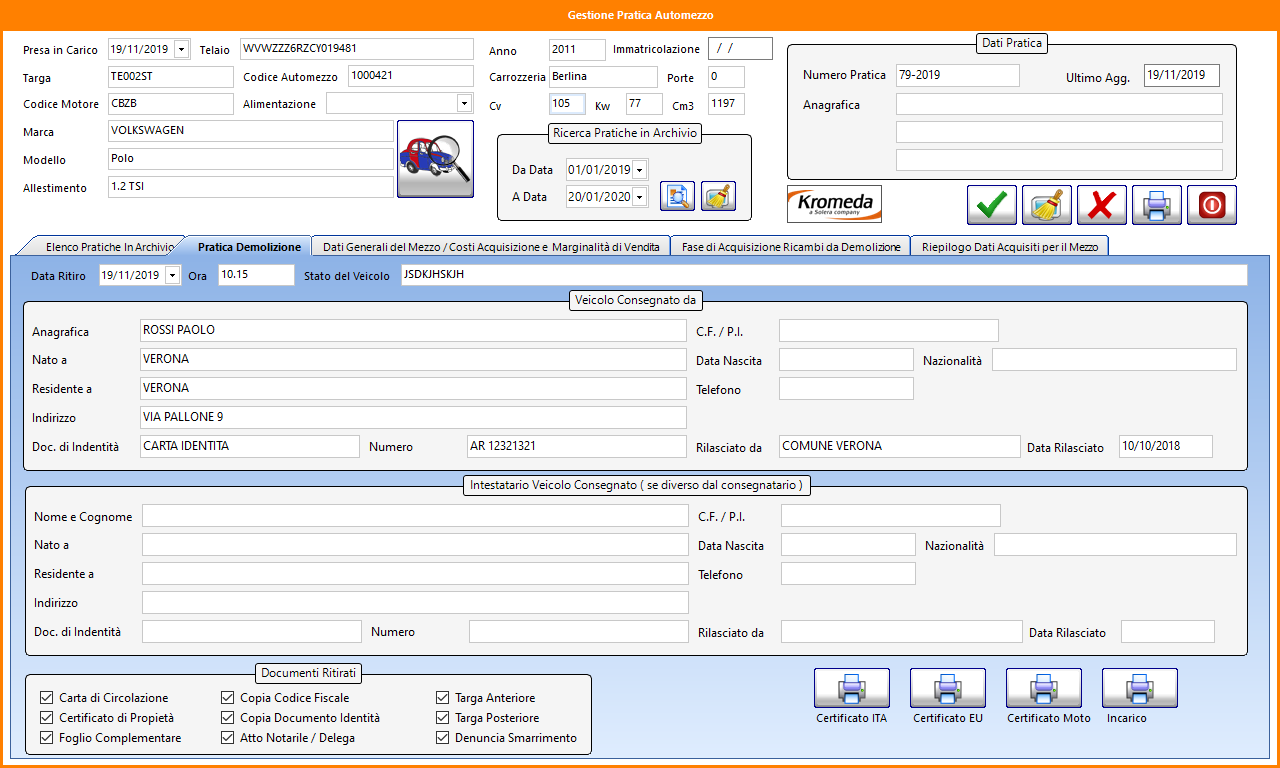Click the Doc. di Indentità field CARTA IDENTITA
Image resolution: width=1280 pixels, height=768 pixels.
[x=249, y=447]
